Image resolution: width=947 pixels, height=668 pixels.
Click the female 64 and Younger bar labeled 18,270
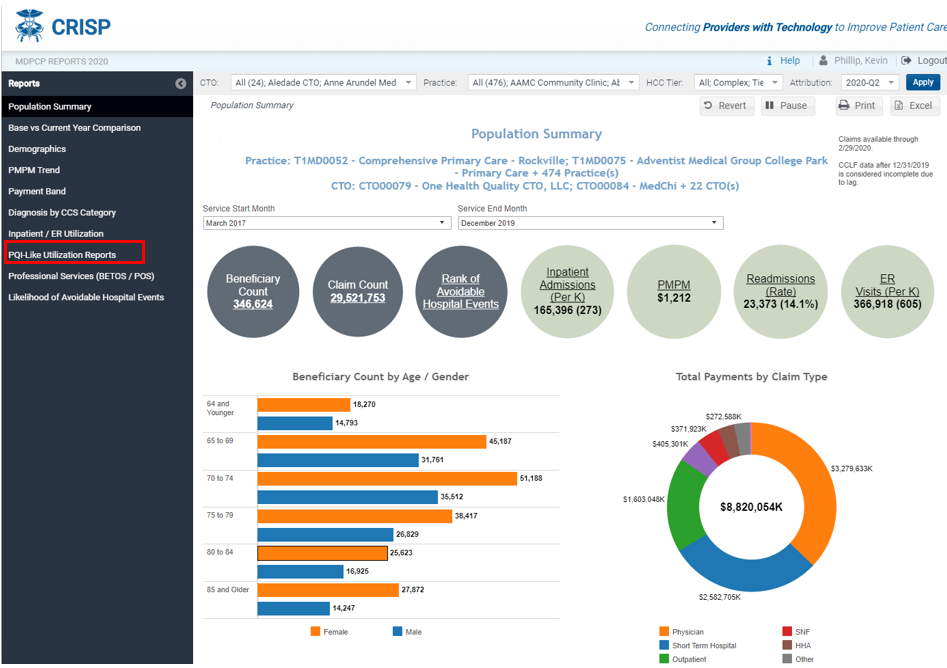click(304, 405)
